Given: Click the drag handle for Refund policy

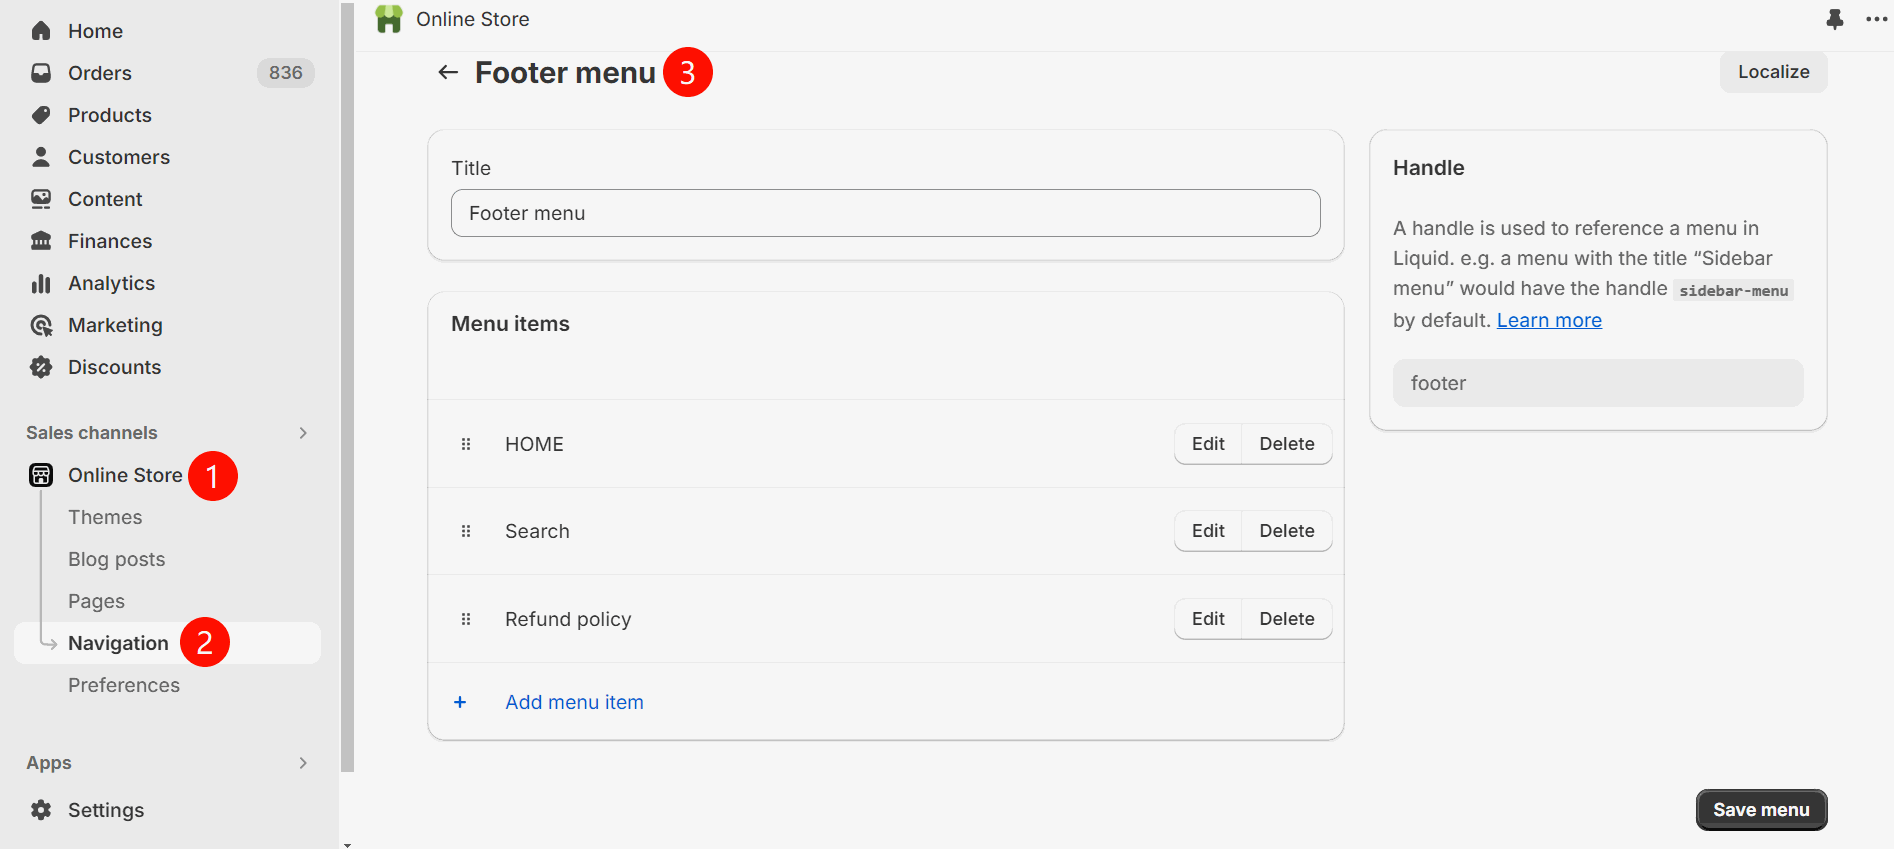Looking at the screenshot, I should tap(466, 619).
